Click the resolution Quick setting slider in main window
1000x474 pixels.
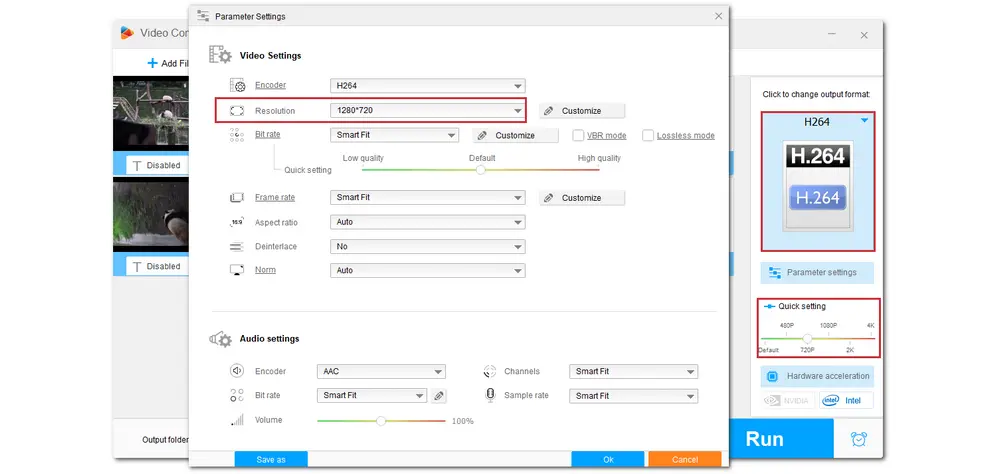807,339
